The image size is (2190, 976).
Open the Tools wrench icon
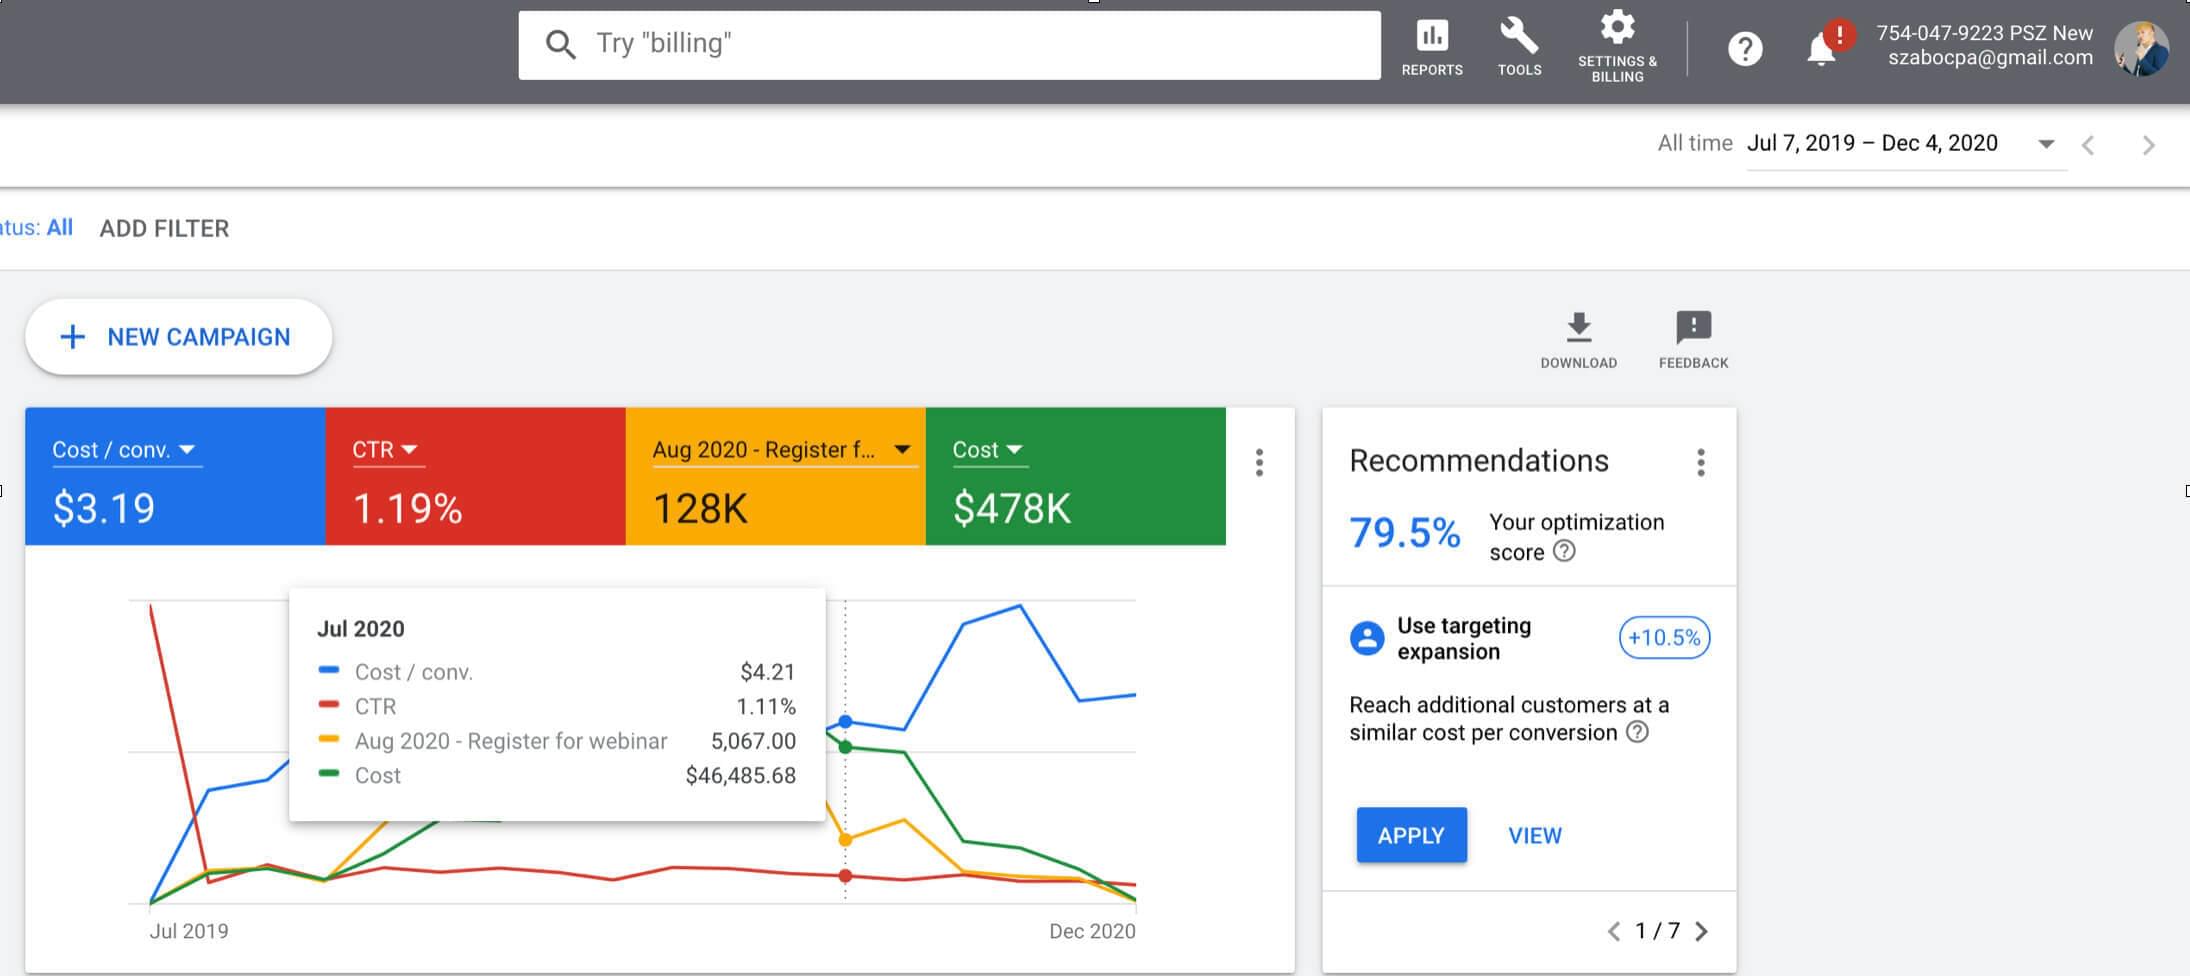[x=1518, y=47]
